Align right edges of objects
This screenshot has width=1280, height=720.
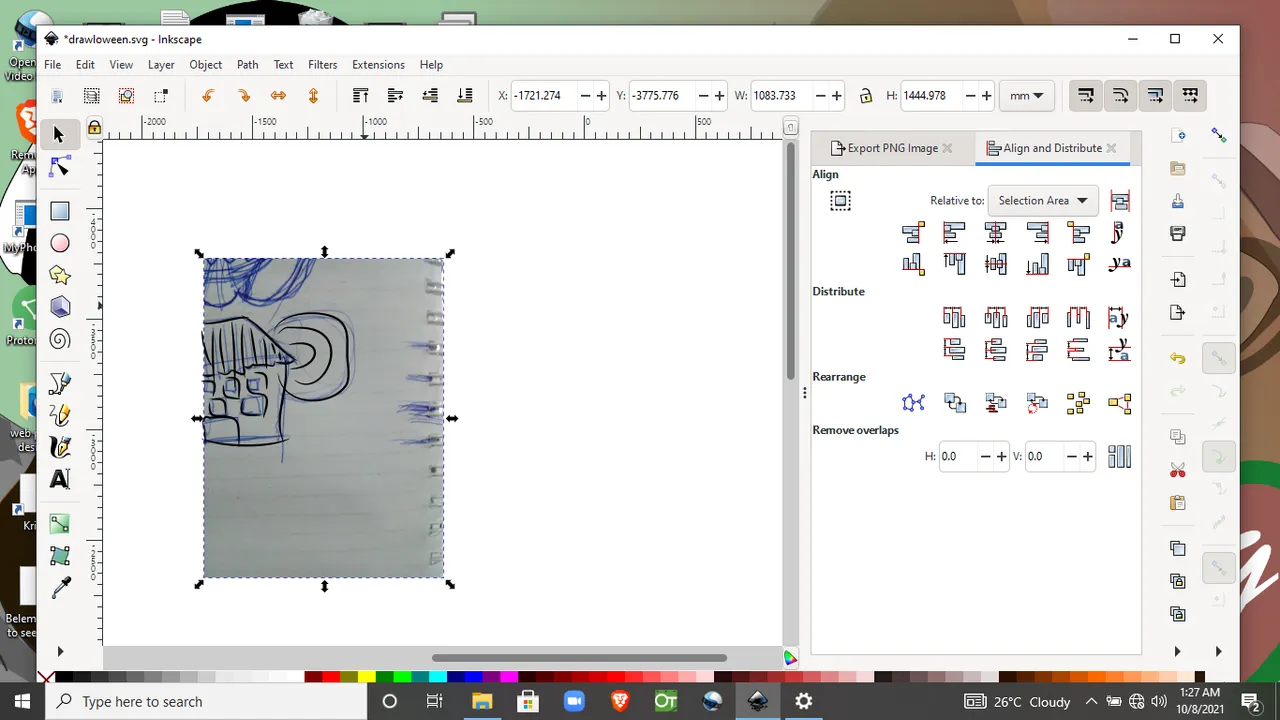(1037, 233)
